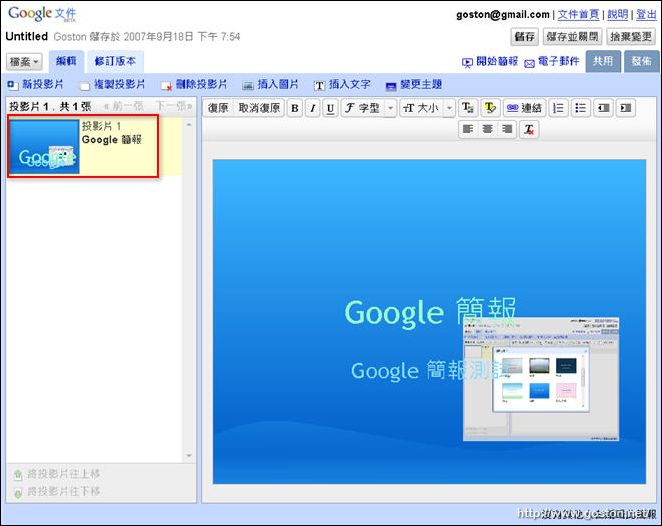Click 前一張 previous slide link
This screenshot has width=662, height=526.
124,106
